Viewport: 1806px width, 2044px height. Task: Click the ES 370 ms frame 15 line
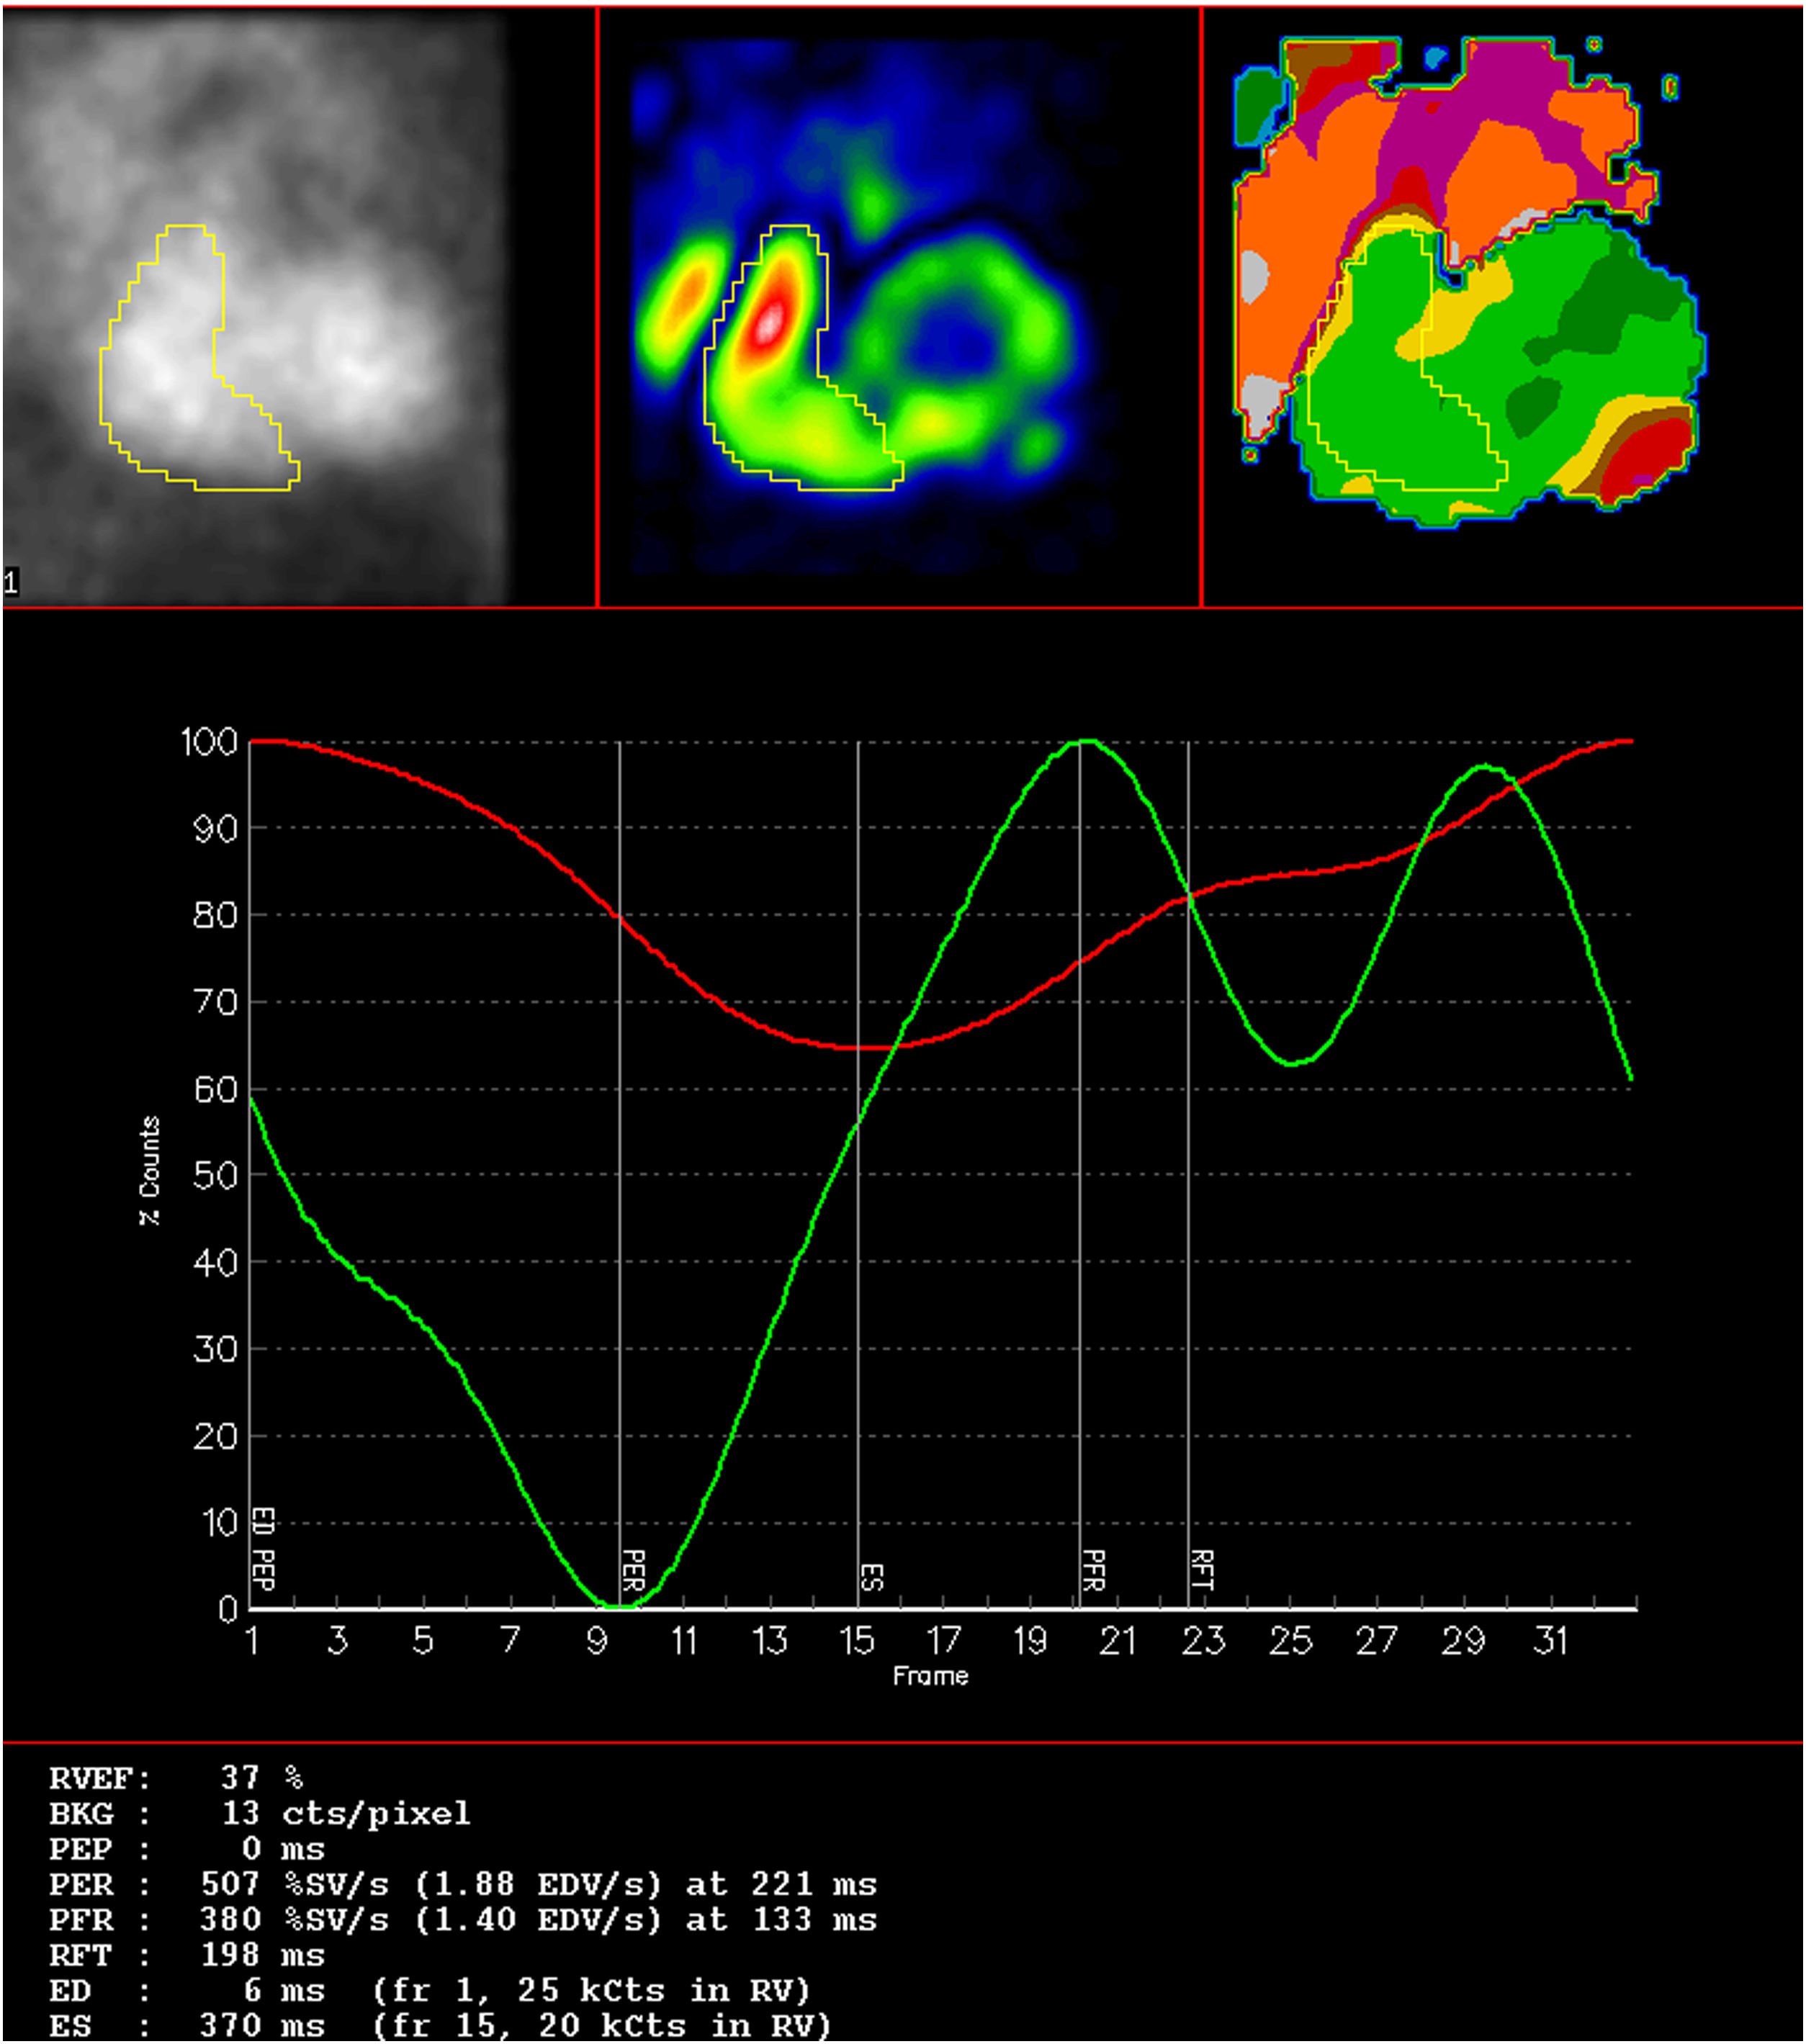pos(440,2026)
